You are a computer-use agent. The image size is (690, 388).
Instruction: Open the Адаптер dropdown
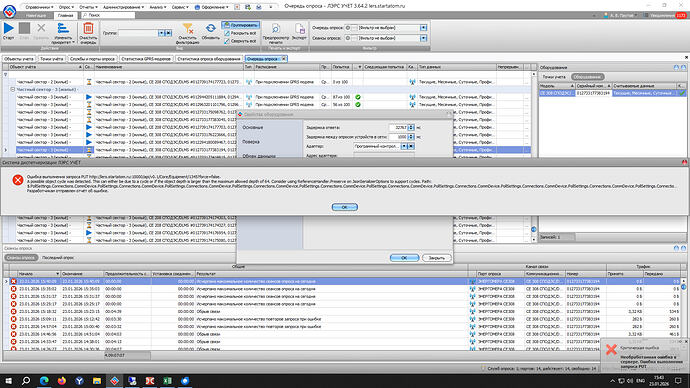404,146
